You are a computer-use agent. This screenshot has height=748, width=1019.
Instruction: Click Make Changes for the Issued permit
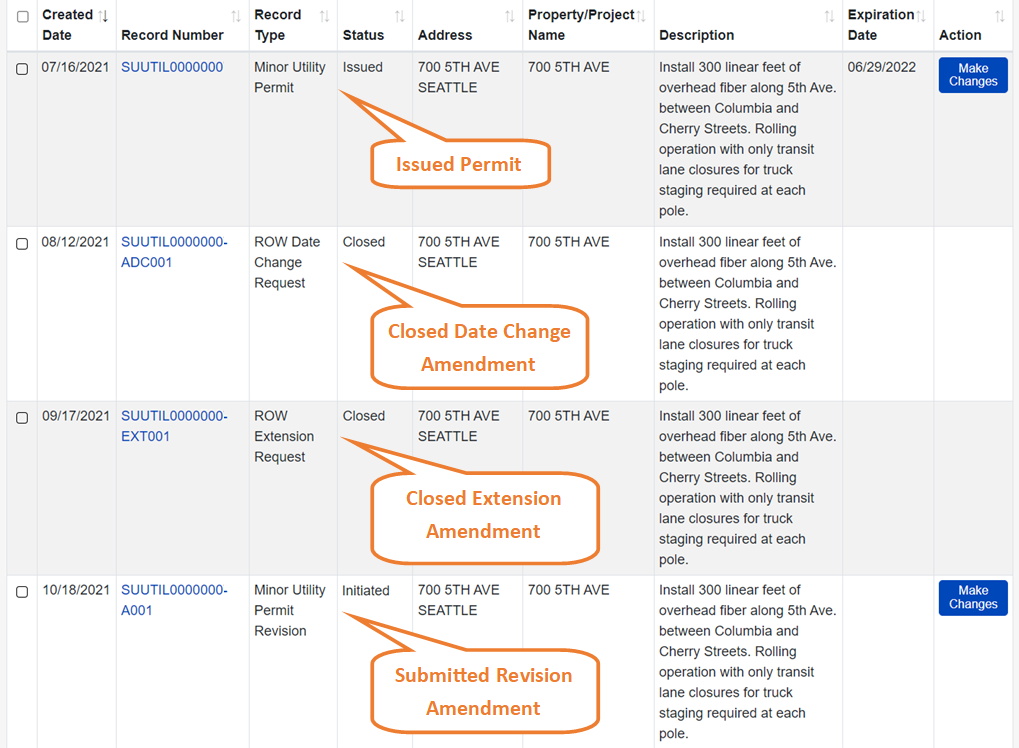tap(972, 75)
